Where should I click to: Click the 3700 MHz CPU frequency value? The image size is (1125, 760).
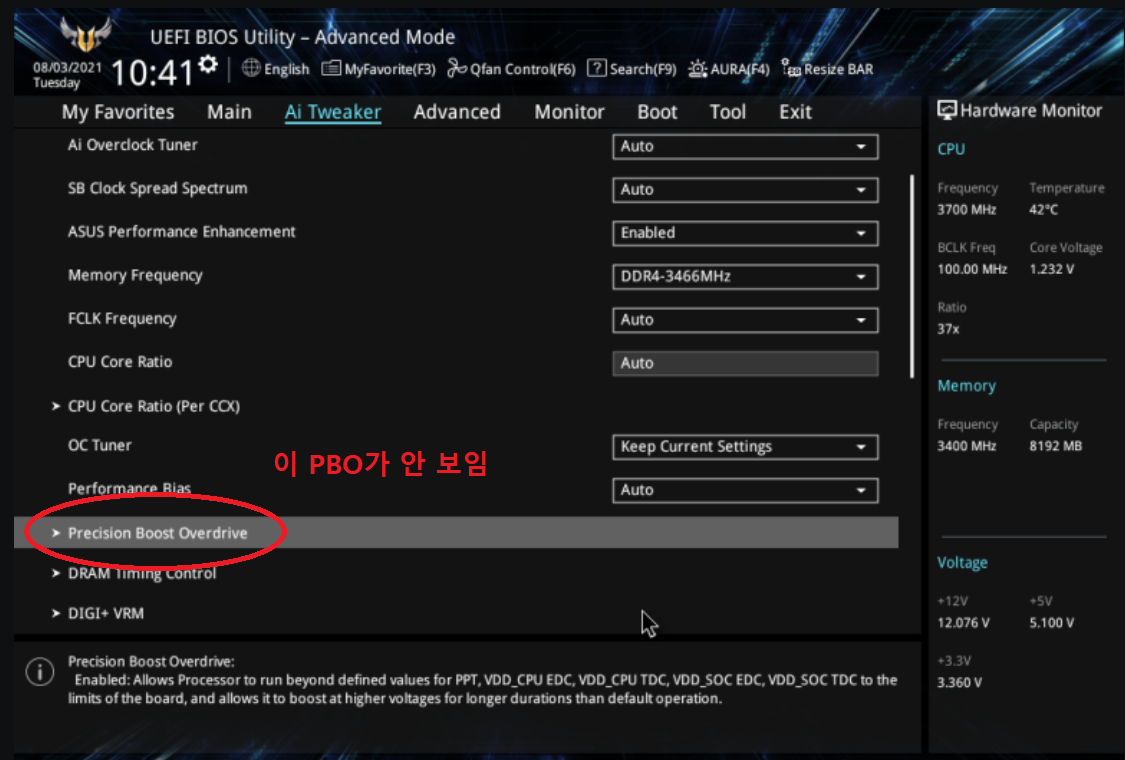click(966, 210)
